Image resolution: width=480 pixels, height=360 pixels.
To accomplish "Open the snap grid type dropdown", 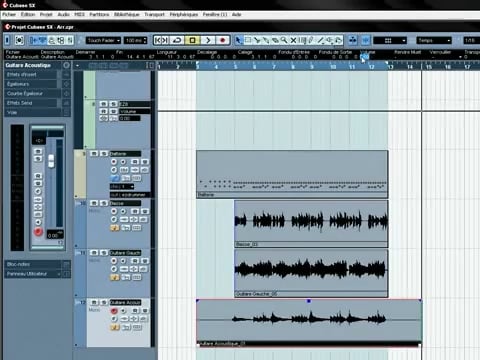I will [390, 40].
